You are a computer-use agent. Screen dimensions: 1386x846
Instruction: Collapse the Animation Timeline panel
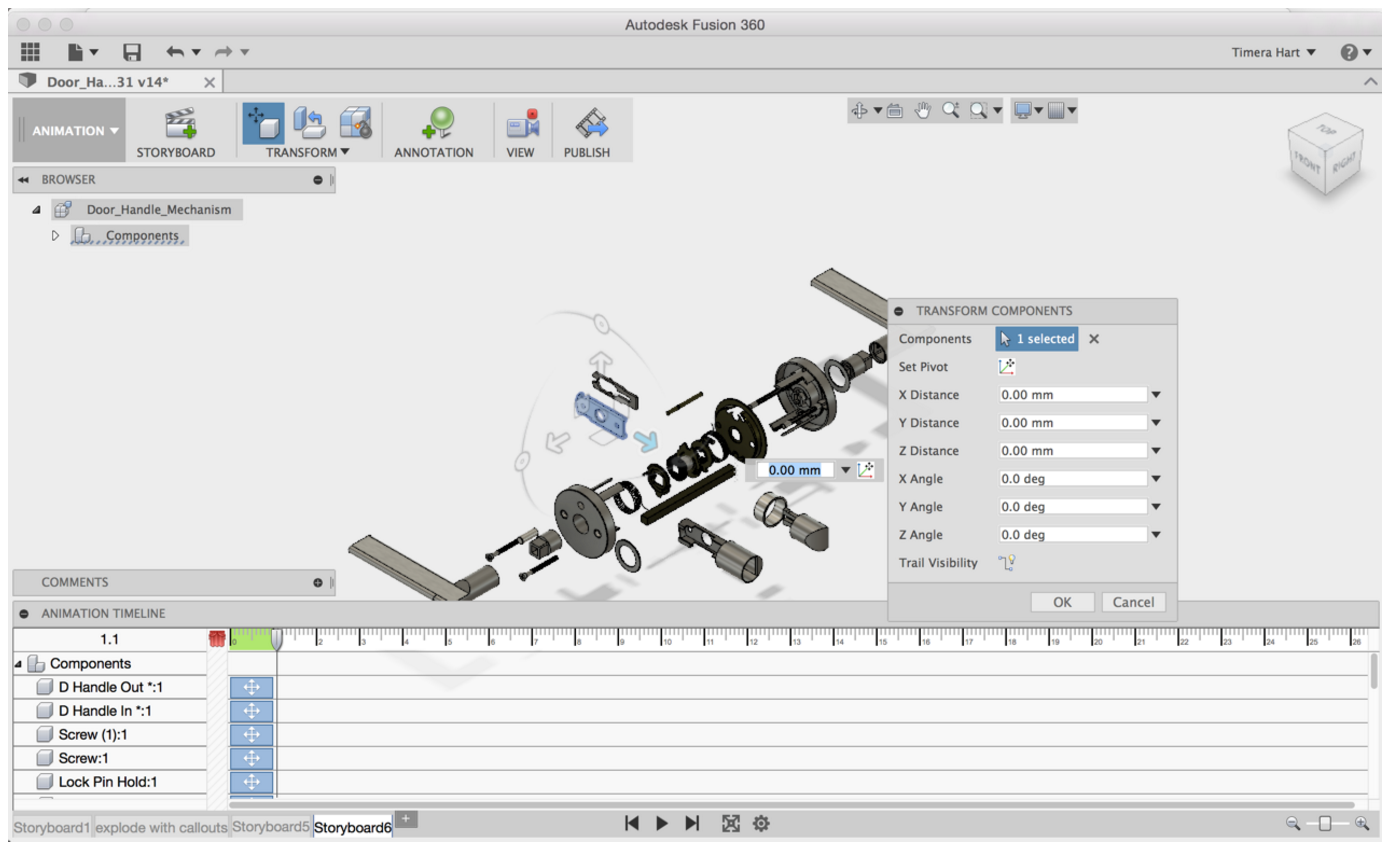pyautogui.click(x=24, y=614)
